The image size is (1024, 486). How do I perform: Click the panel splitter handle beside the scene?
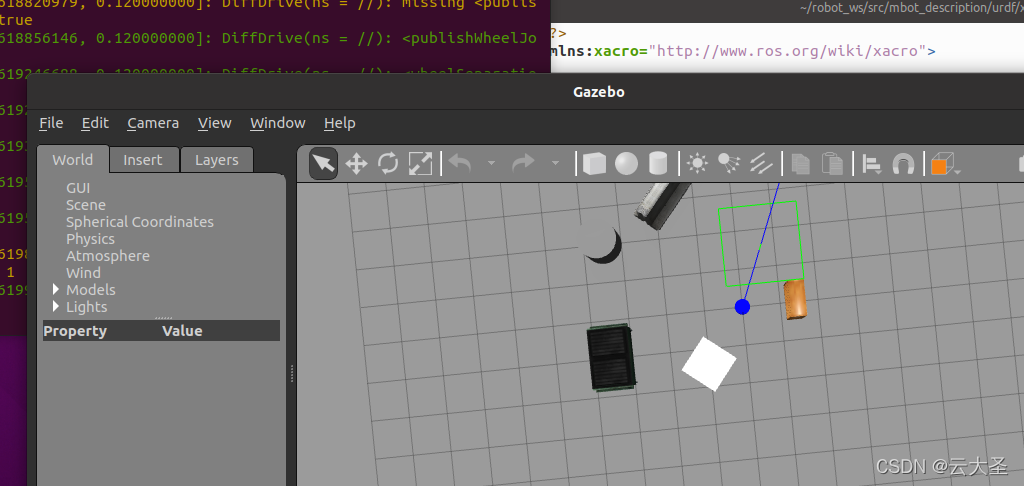(291, 374)
